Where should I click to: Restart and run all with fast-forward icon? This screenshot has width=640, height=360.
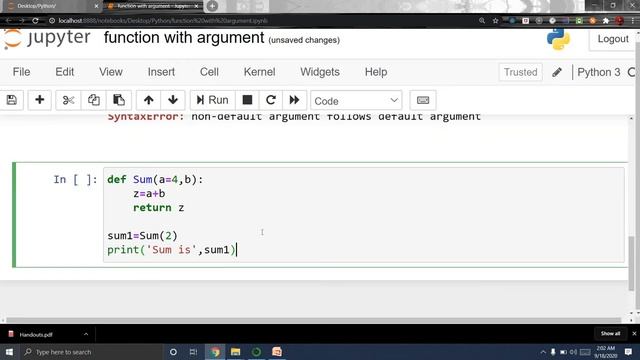pyautogui.click(x=294, y=100)
